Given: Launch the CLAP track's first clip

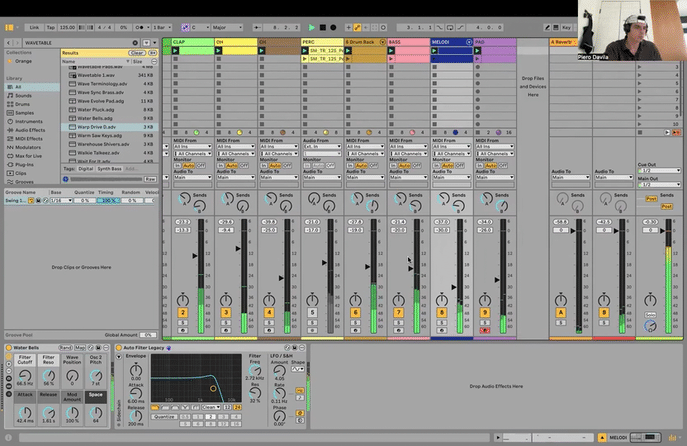Looking at the screenshot, I should (x=176, y=51).
